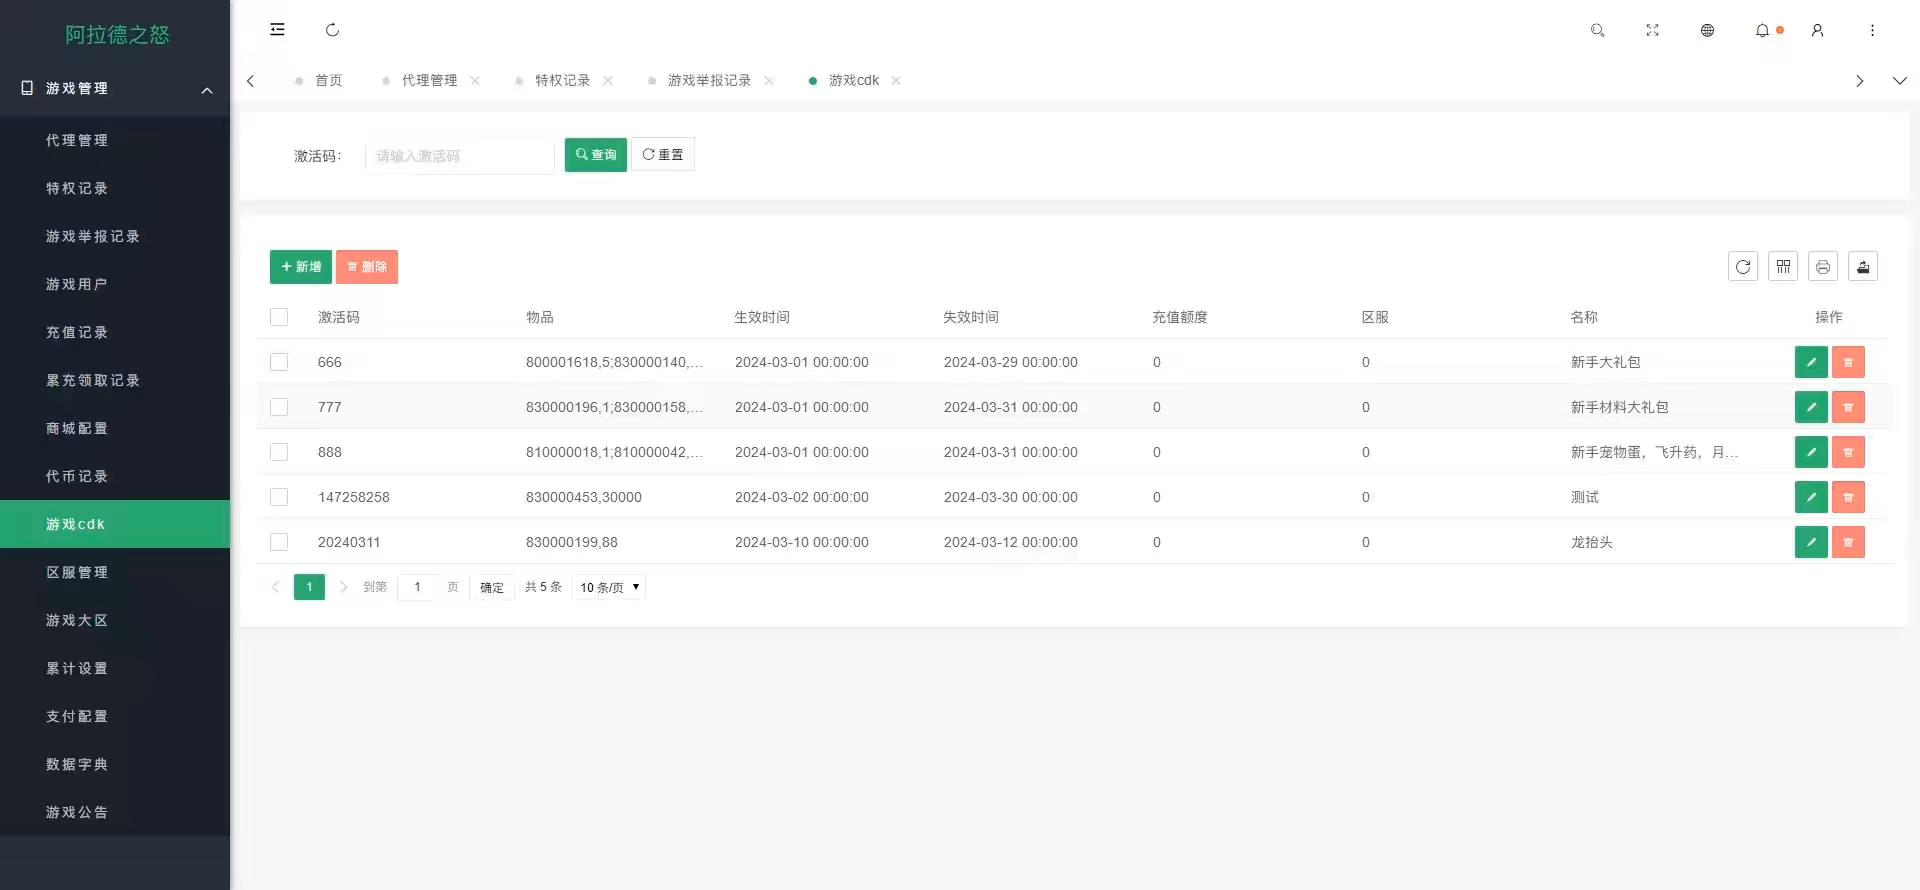Toggle fullscreen mode icon

(1653, 30)
